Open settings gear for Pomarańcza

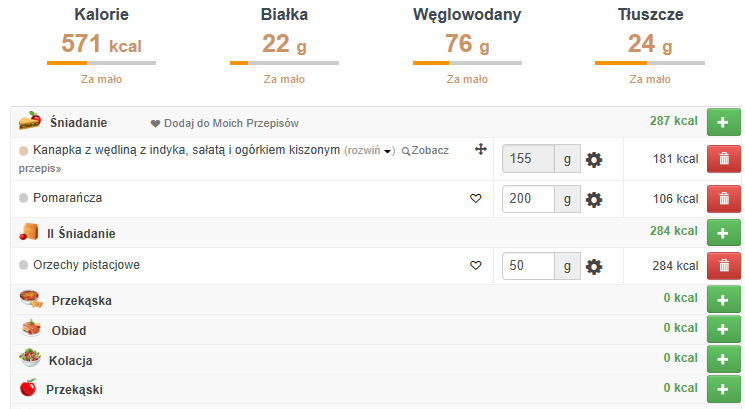594,199
